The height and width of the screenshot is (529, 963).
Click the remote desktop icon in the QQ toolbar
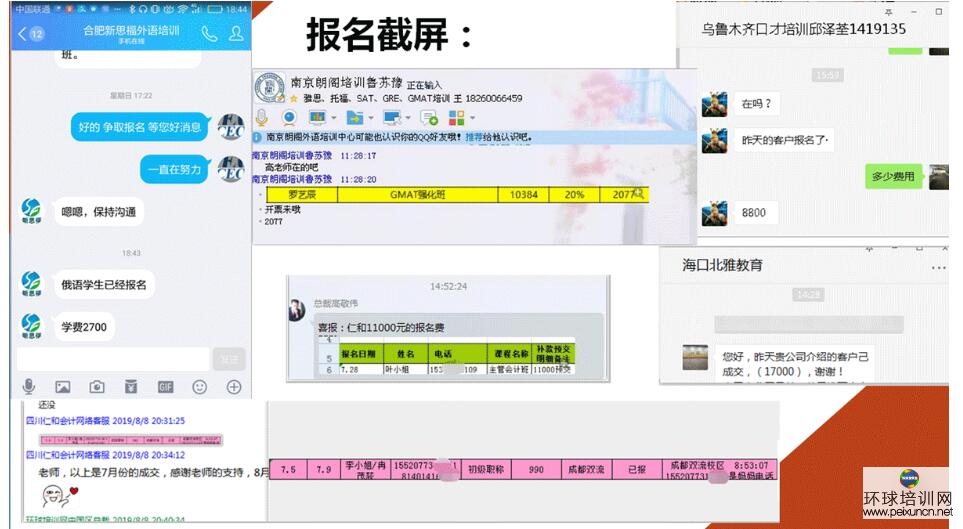391,117
